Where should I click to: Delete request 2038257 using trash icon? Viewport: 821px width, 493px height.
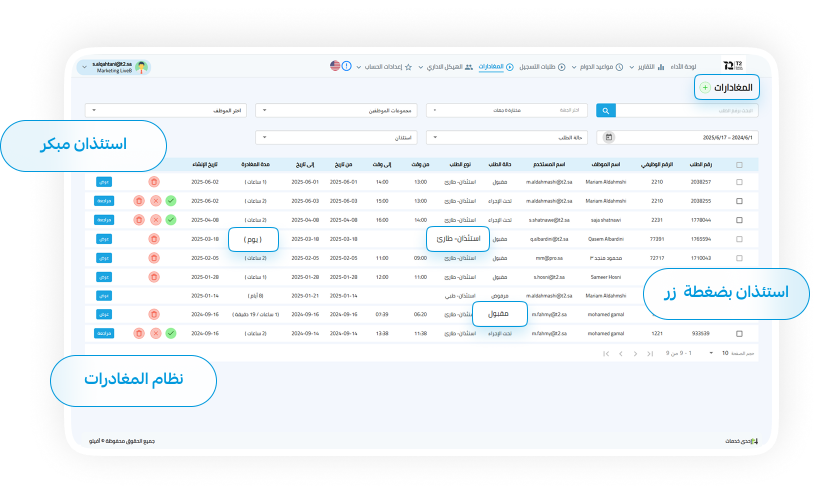(153, 182)
